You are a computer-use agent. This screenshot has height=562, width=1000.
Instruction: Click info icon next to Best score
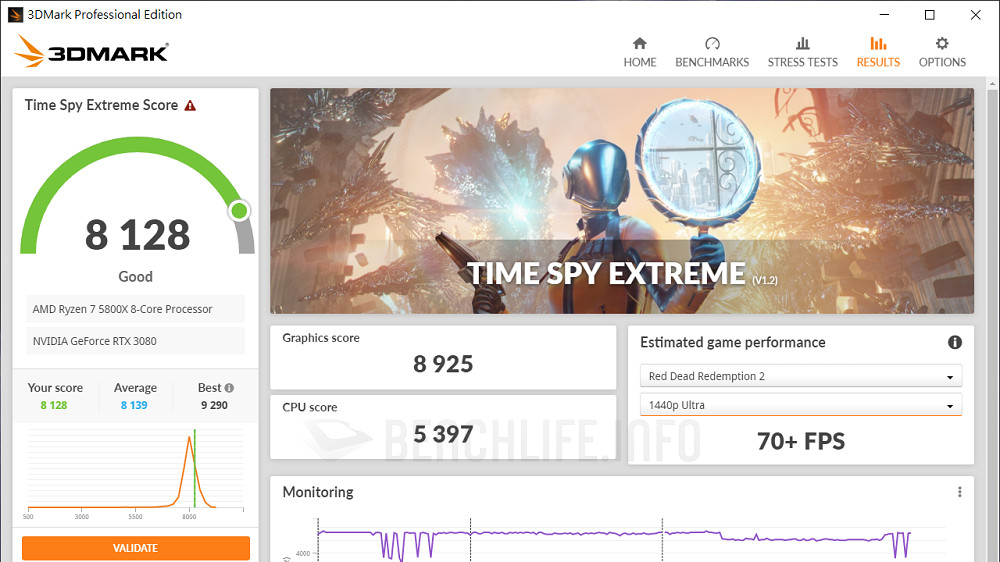(x=229, y=388)
